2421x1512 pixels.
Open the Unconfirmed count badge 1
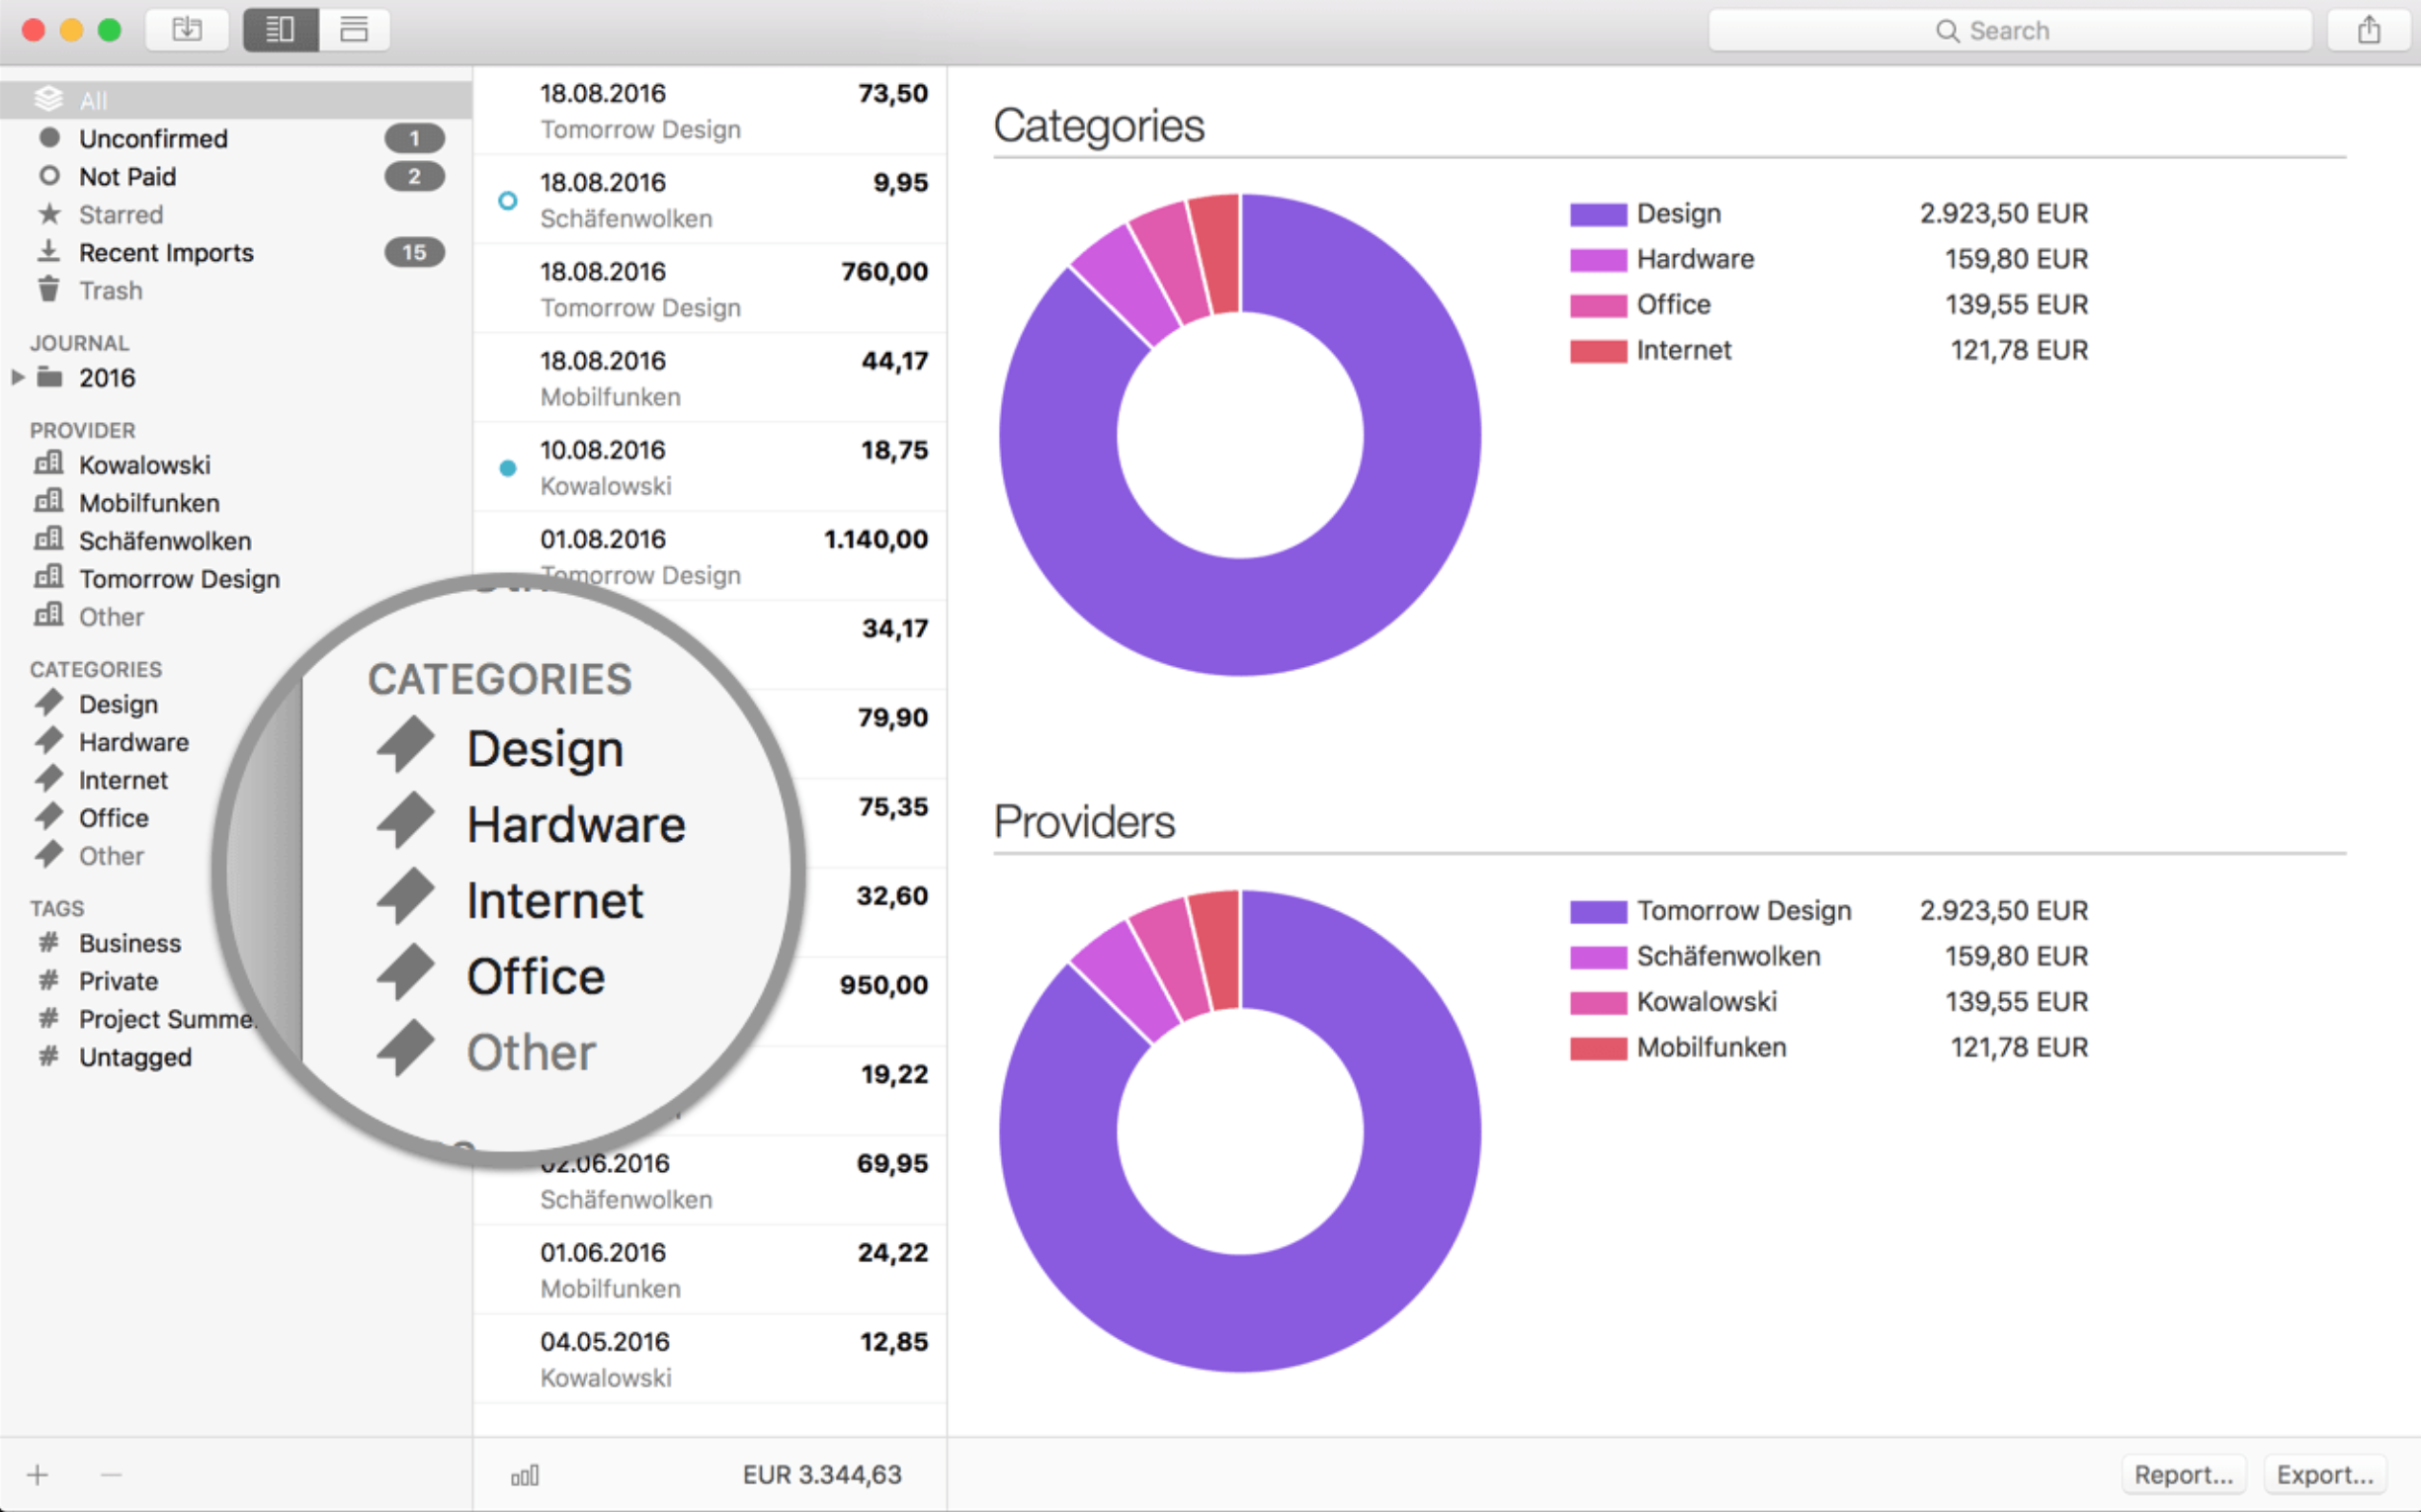tap(414, 138)
